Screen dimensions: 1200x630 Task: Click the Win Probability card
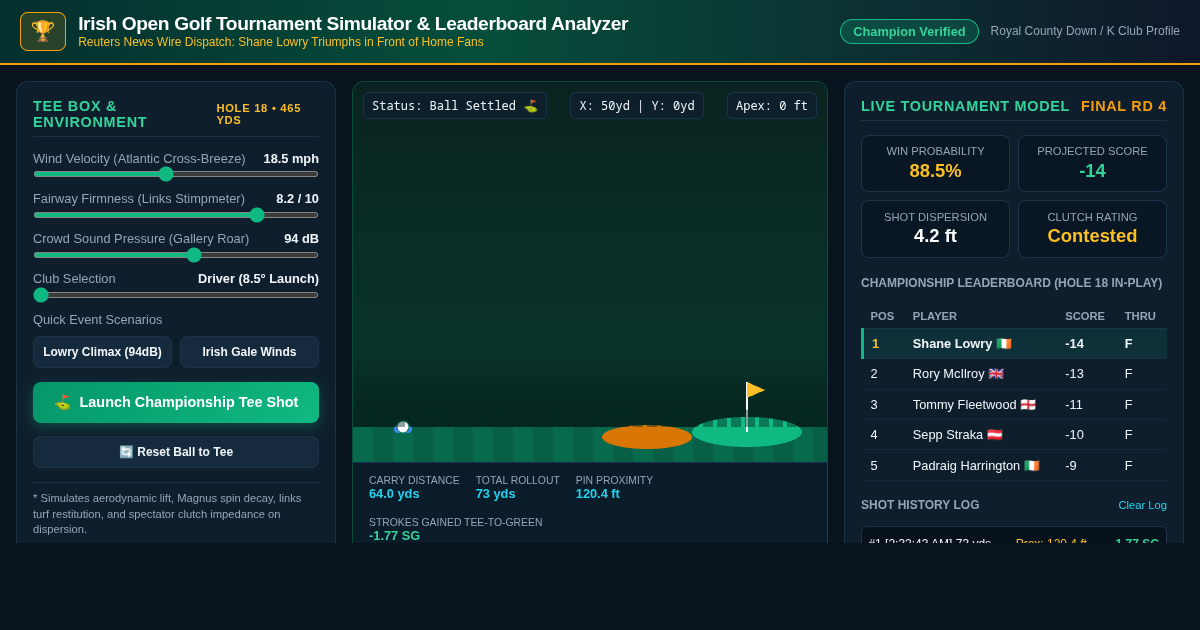coord(935,163)
